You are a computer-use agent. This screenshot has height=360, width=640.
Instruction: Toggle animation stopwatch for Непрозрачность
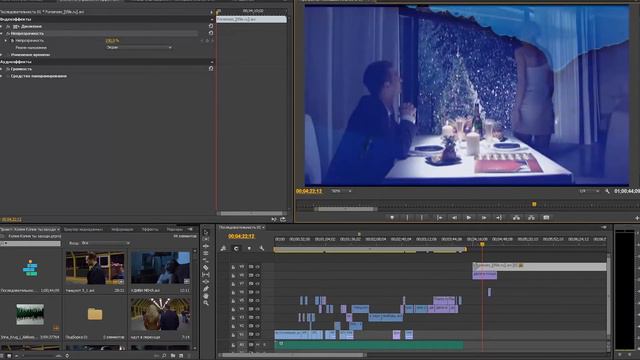click(12, 40)
